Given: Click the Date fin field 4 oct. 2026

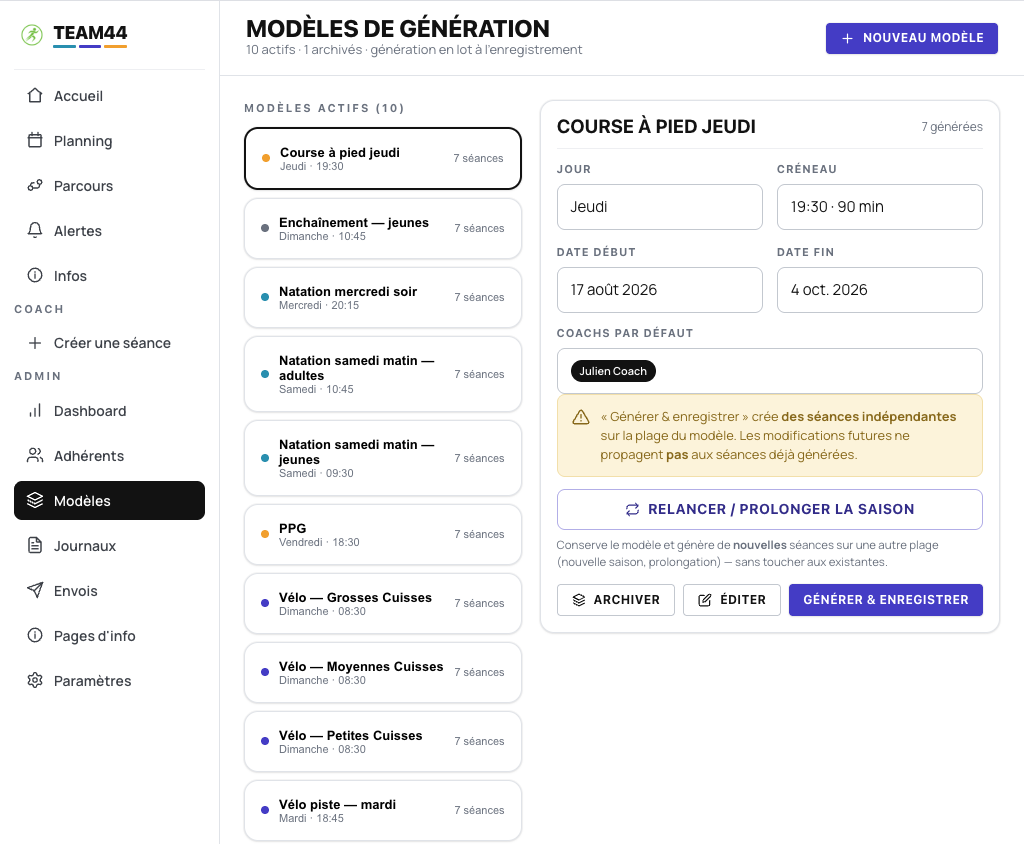Looking at the screenshot, I should pos(879,290).
